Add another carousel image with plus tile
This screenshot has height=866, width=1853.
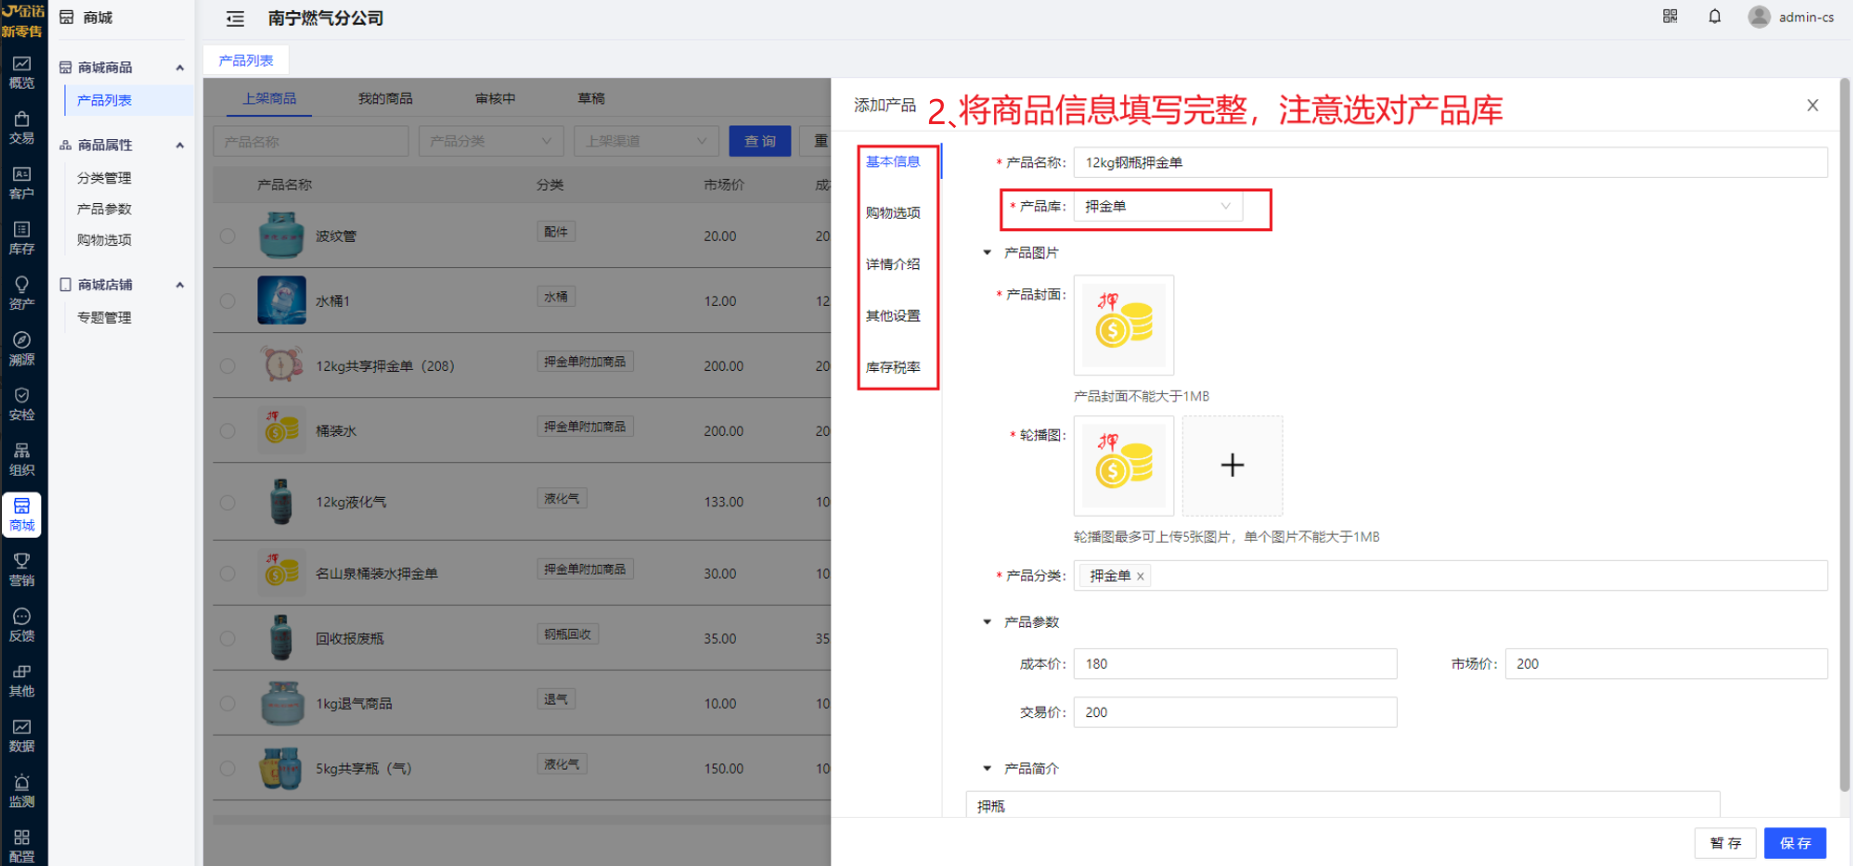click(1232, 465)
